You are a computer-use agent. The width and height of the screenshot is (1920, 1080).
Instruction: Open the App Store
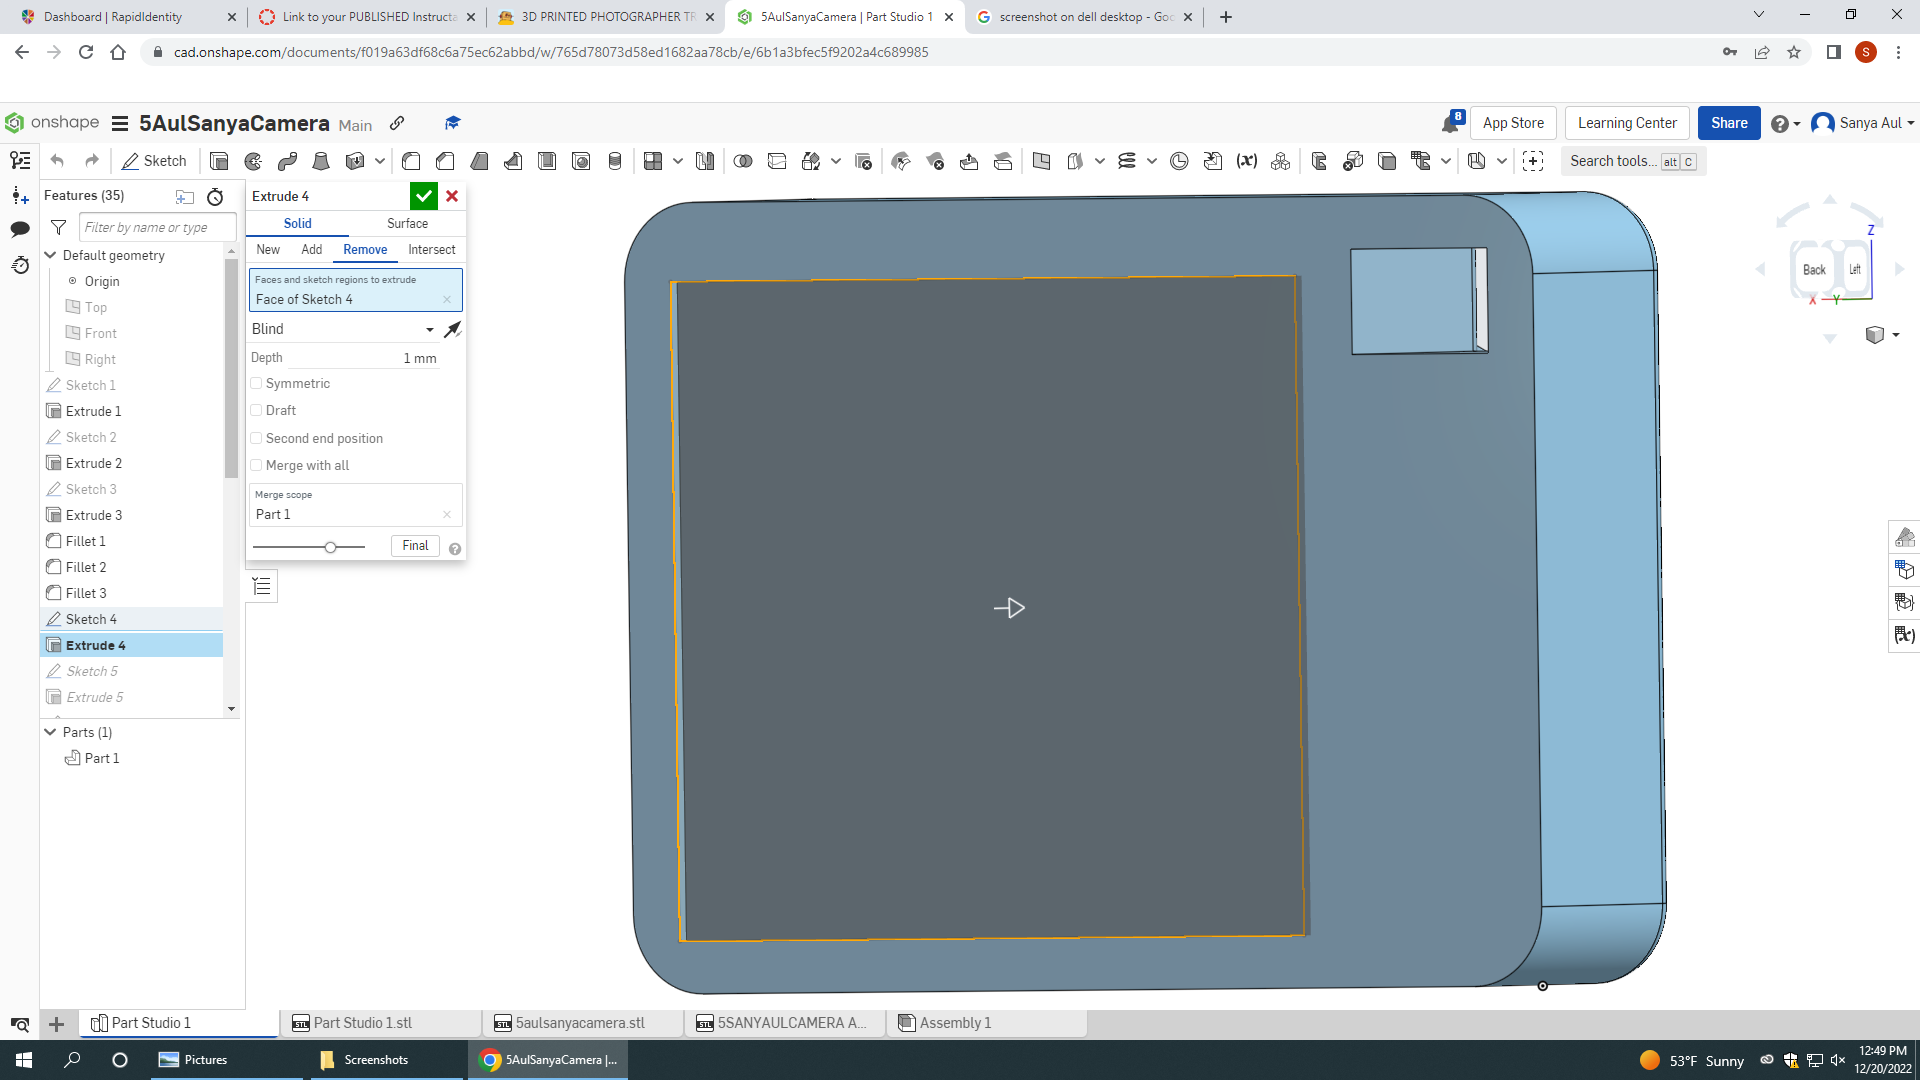1513,123
